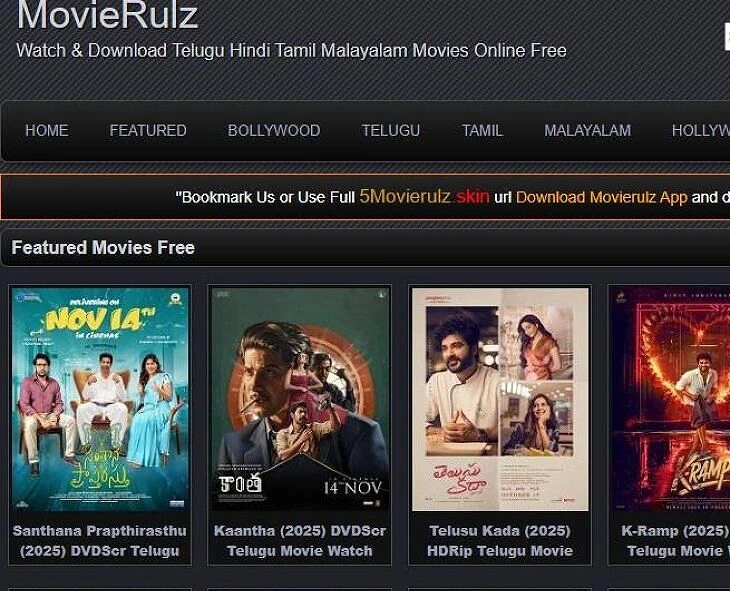Follow the 5Movierulz.skin url link
The image size is (730, 591).
(424, 197)
